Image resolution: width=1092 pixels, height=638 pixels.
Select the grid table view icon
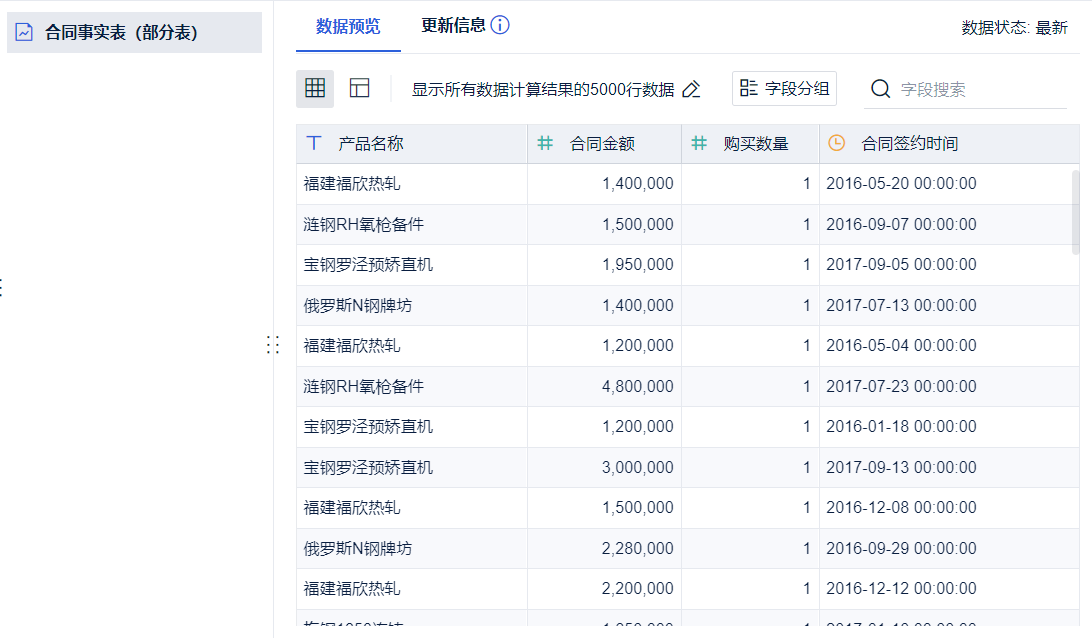click(x=315, y=88)
